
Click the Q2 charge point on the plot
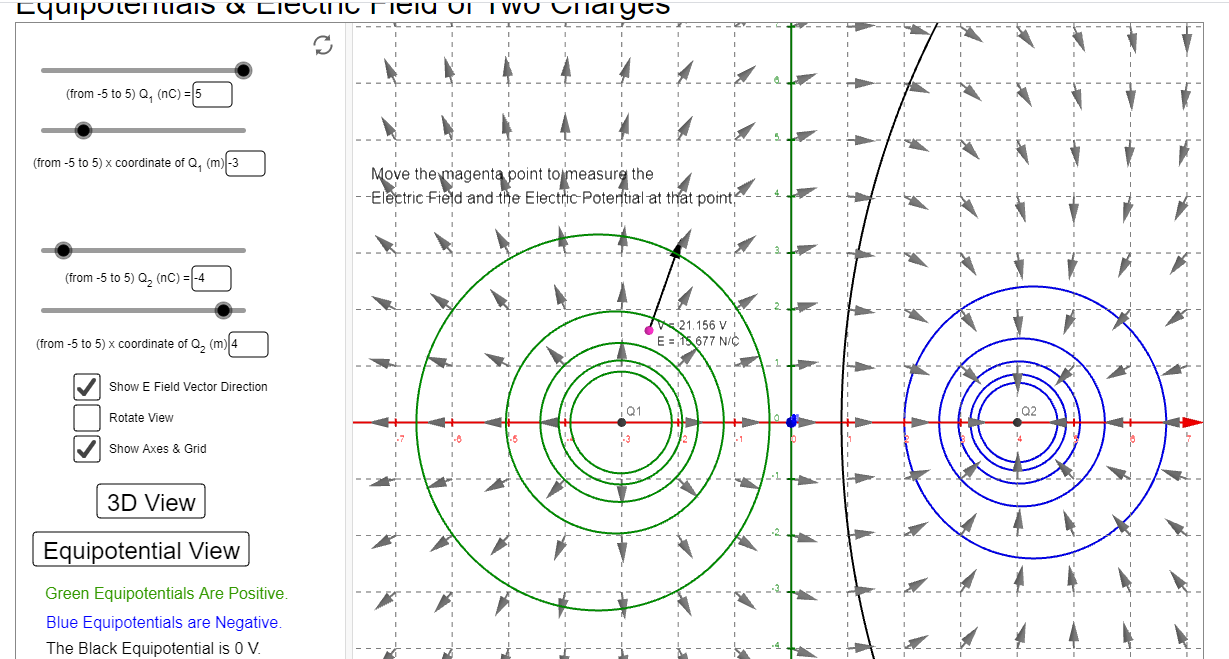pyautogui.click(x=1018, y=422)
